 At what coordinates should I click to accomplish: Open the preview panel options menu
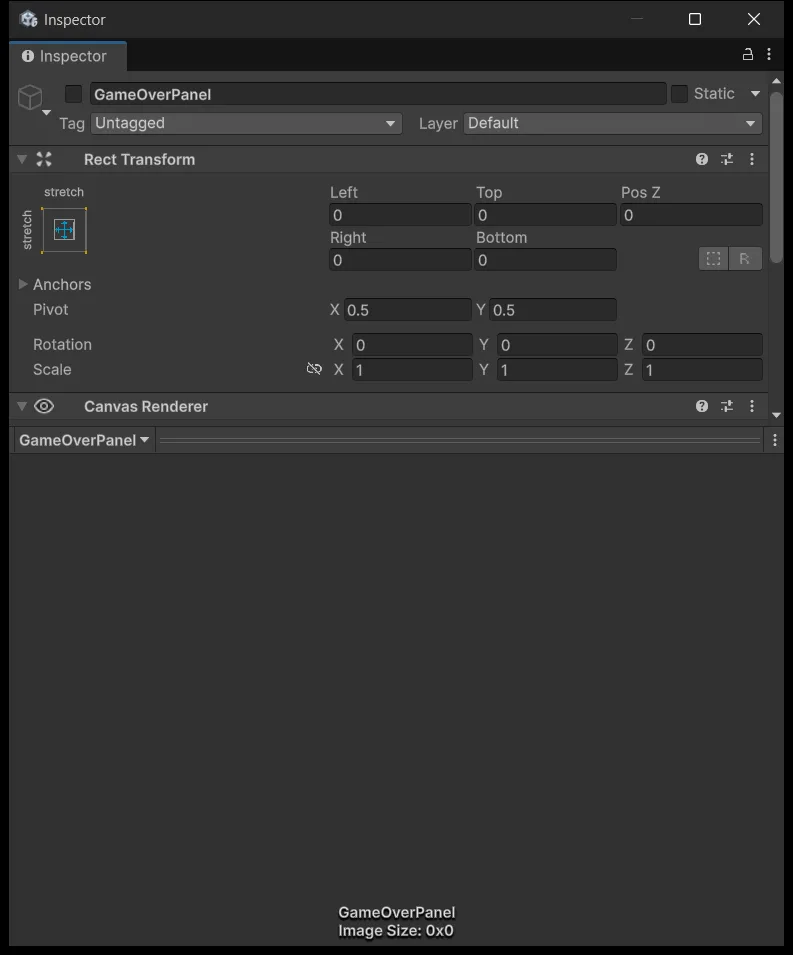tap(775, 440)
